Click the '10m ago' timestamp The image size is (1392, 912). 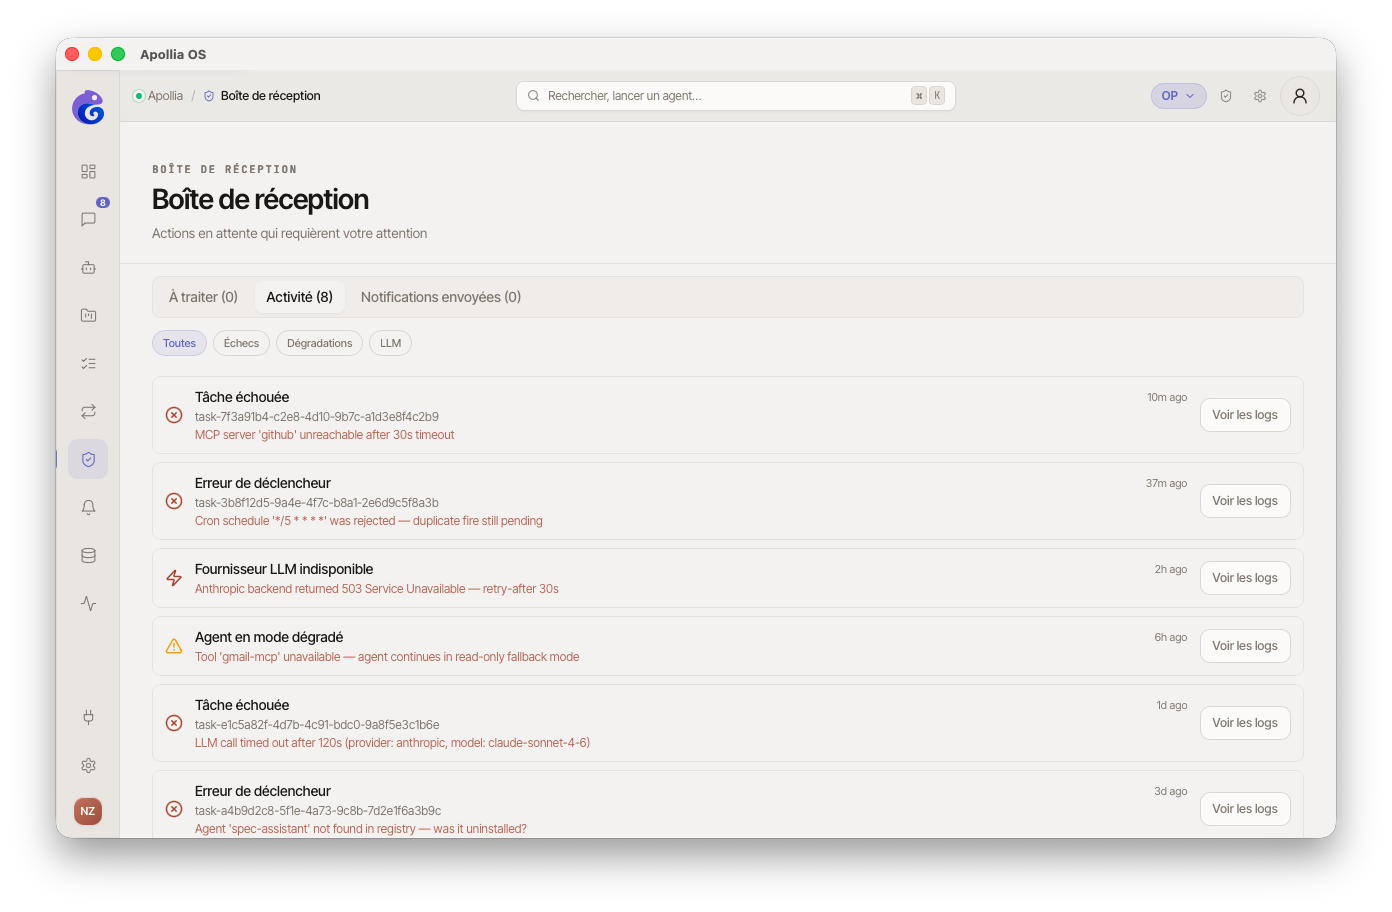coord(1167,397)
